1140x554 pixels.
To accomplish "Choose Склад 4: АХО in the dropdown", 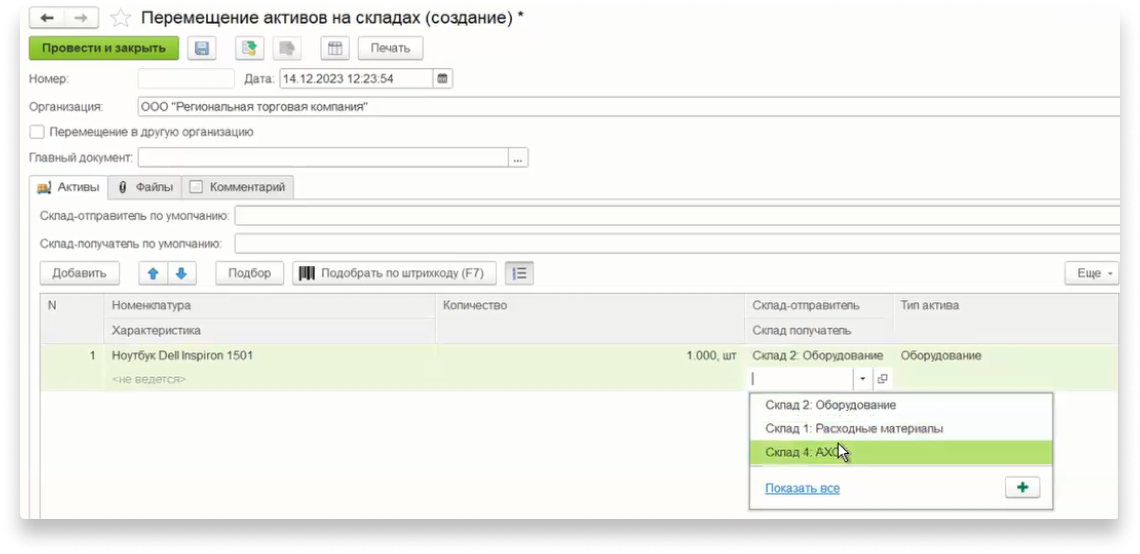I will click(901, 452).
